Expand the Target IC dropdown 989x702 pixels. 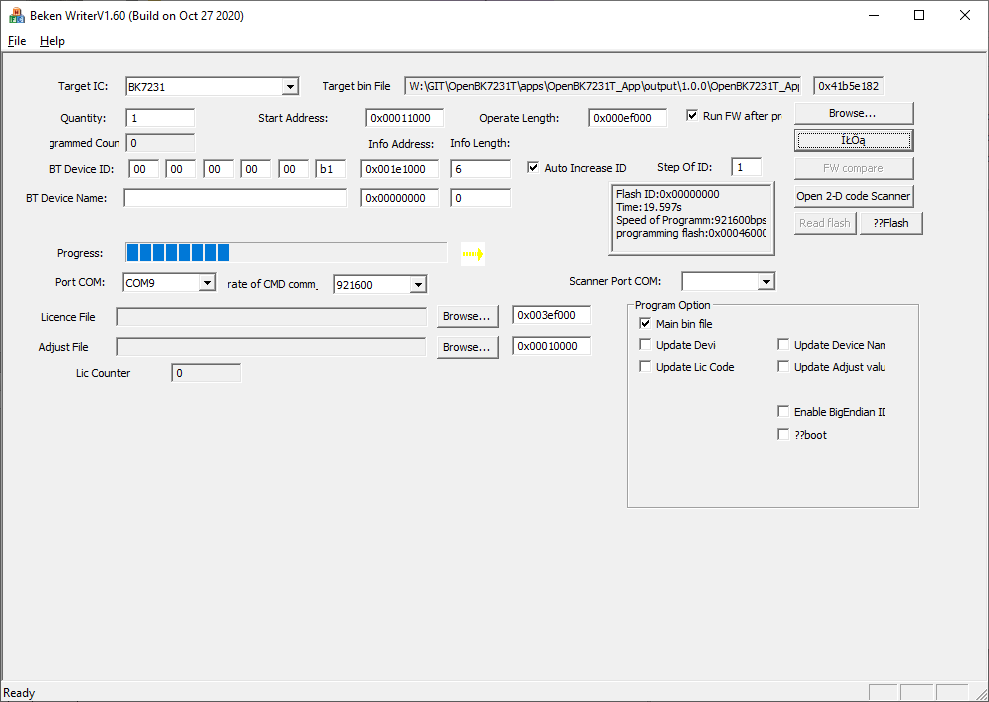[290, 86]
